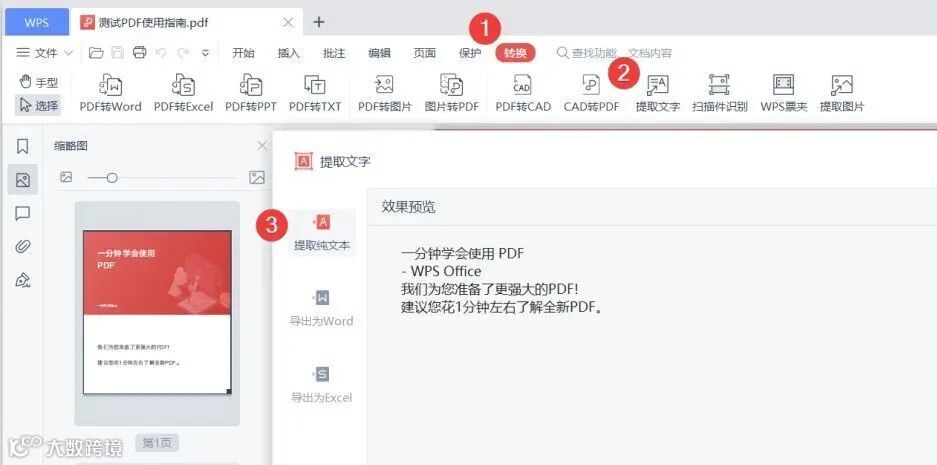Screen dimensions: 937x465
Task: Open the 扫描件识别 tool
Action: 719,93
